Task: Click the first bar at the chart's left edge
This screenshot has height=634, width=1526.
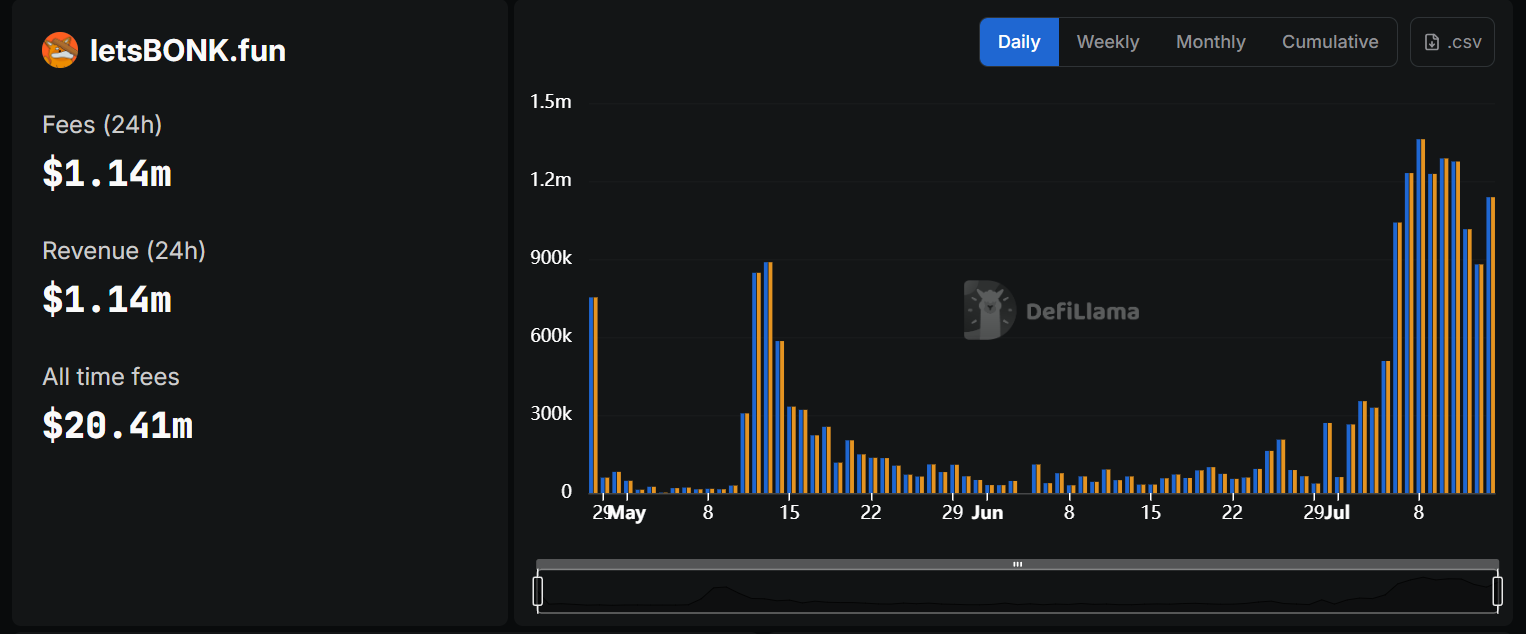Action: click(x=594, y=395)
